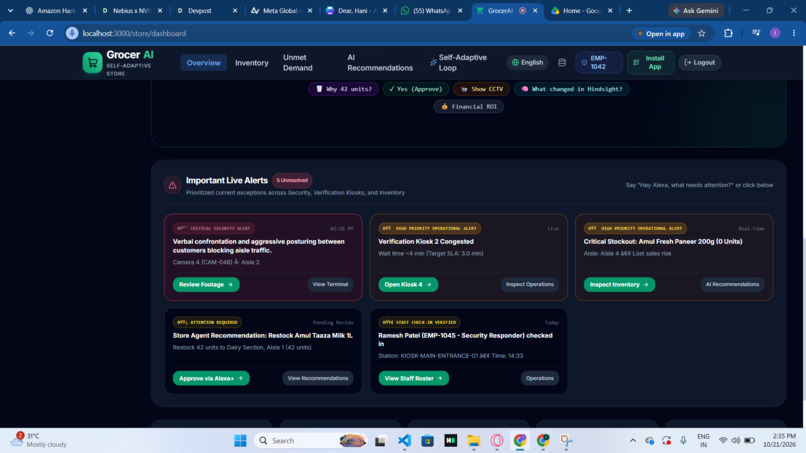
Task: Click the 5 Unresolved badge
Action: [x=292, y=180]
